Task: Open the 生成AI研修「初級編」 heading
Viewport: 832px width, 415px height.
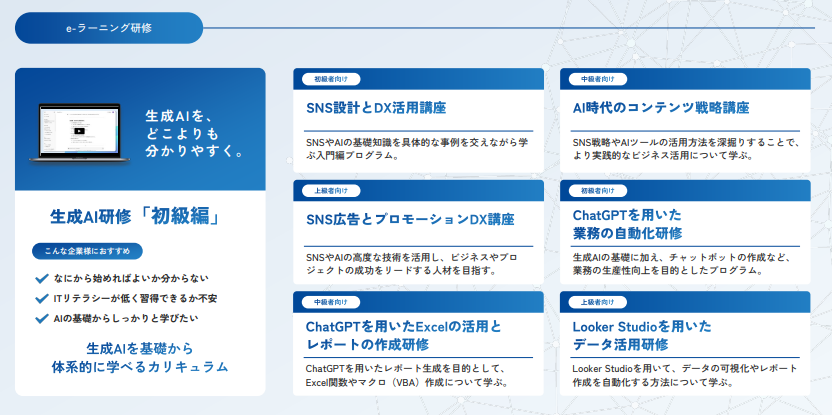Action: [x=140, y=216]
